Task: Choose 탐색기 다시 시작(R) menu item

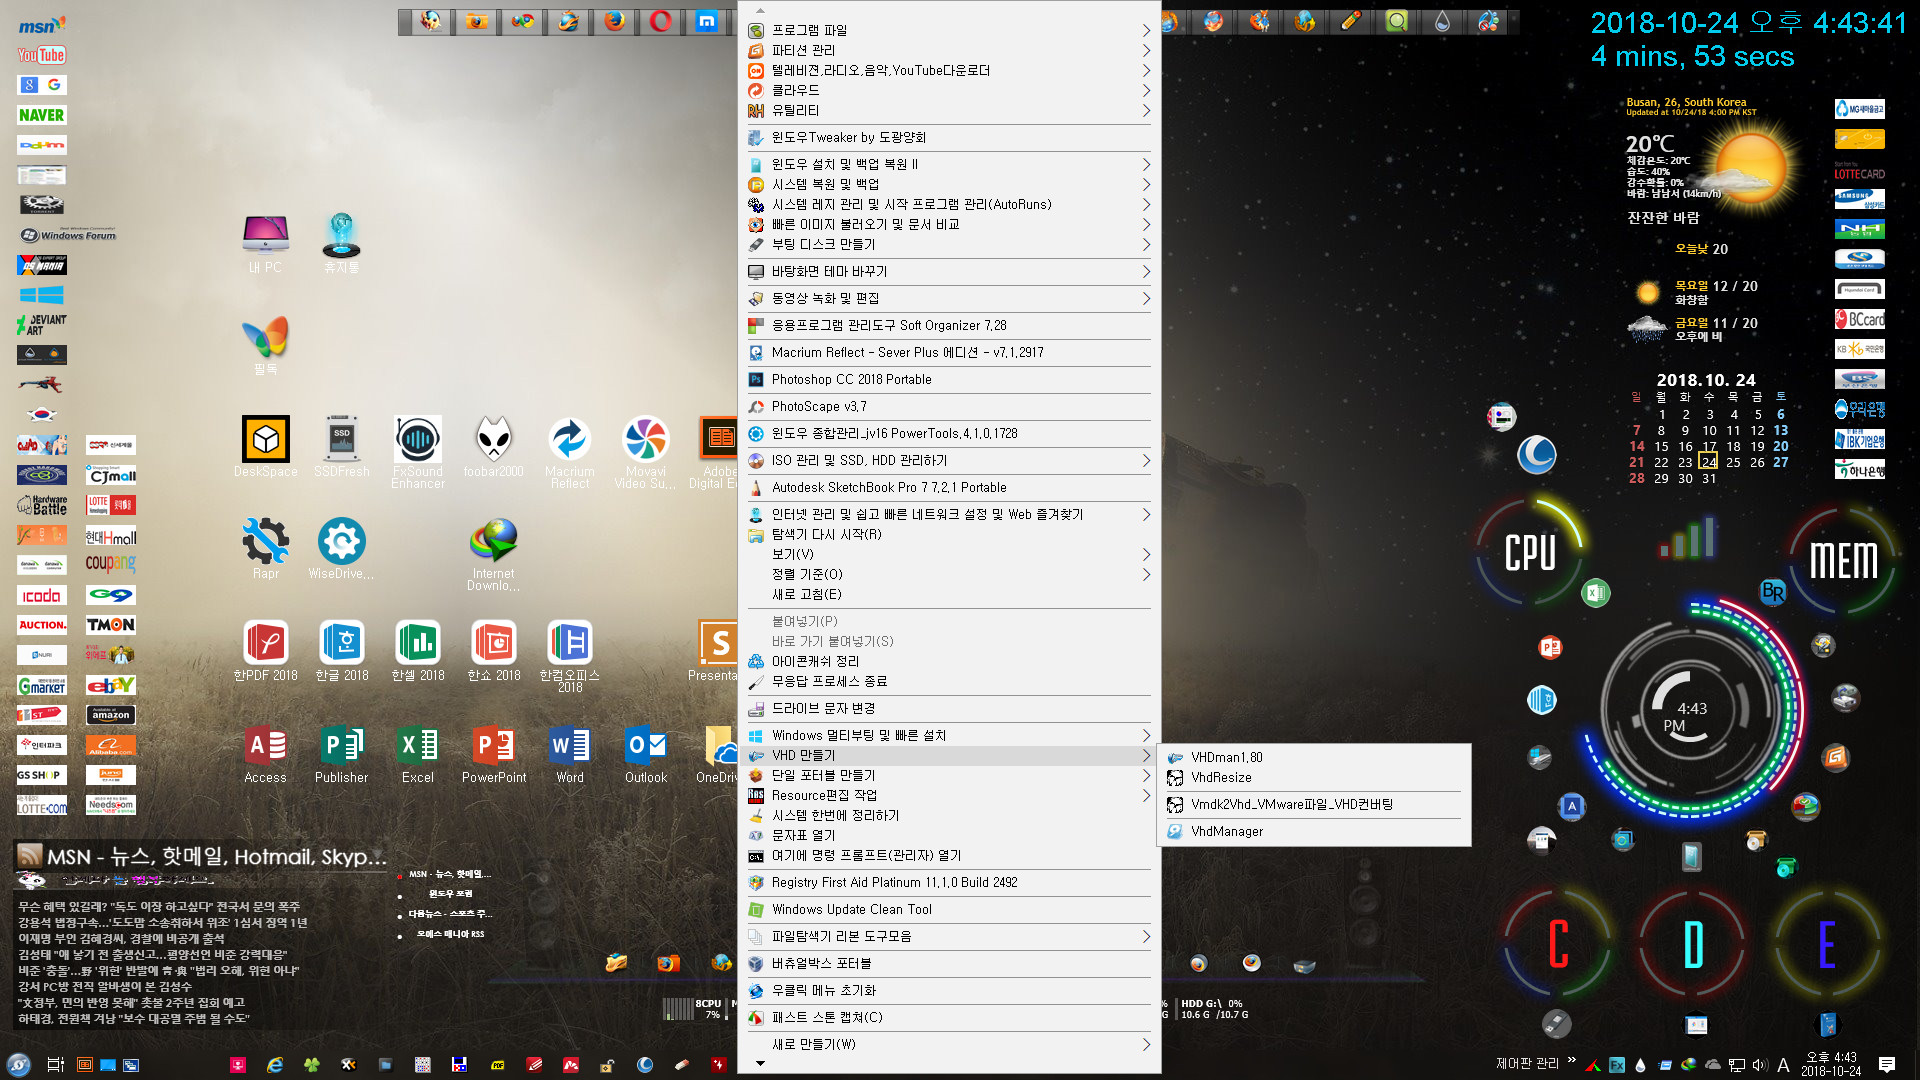Action: pyautogui.click(x=949, y=534)
